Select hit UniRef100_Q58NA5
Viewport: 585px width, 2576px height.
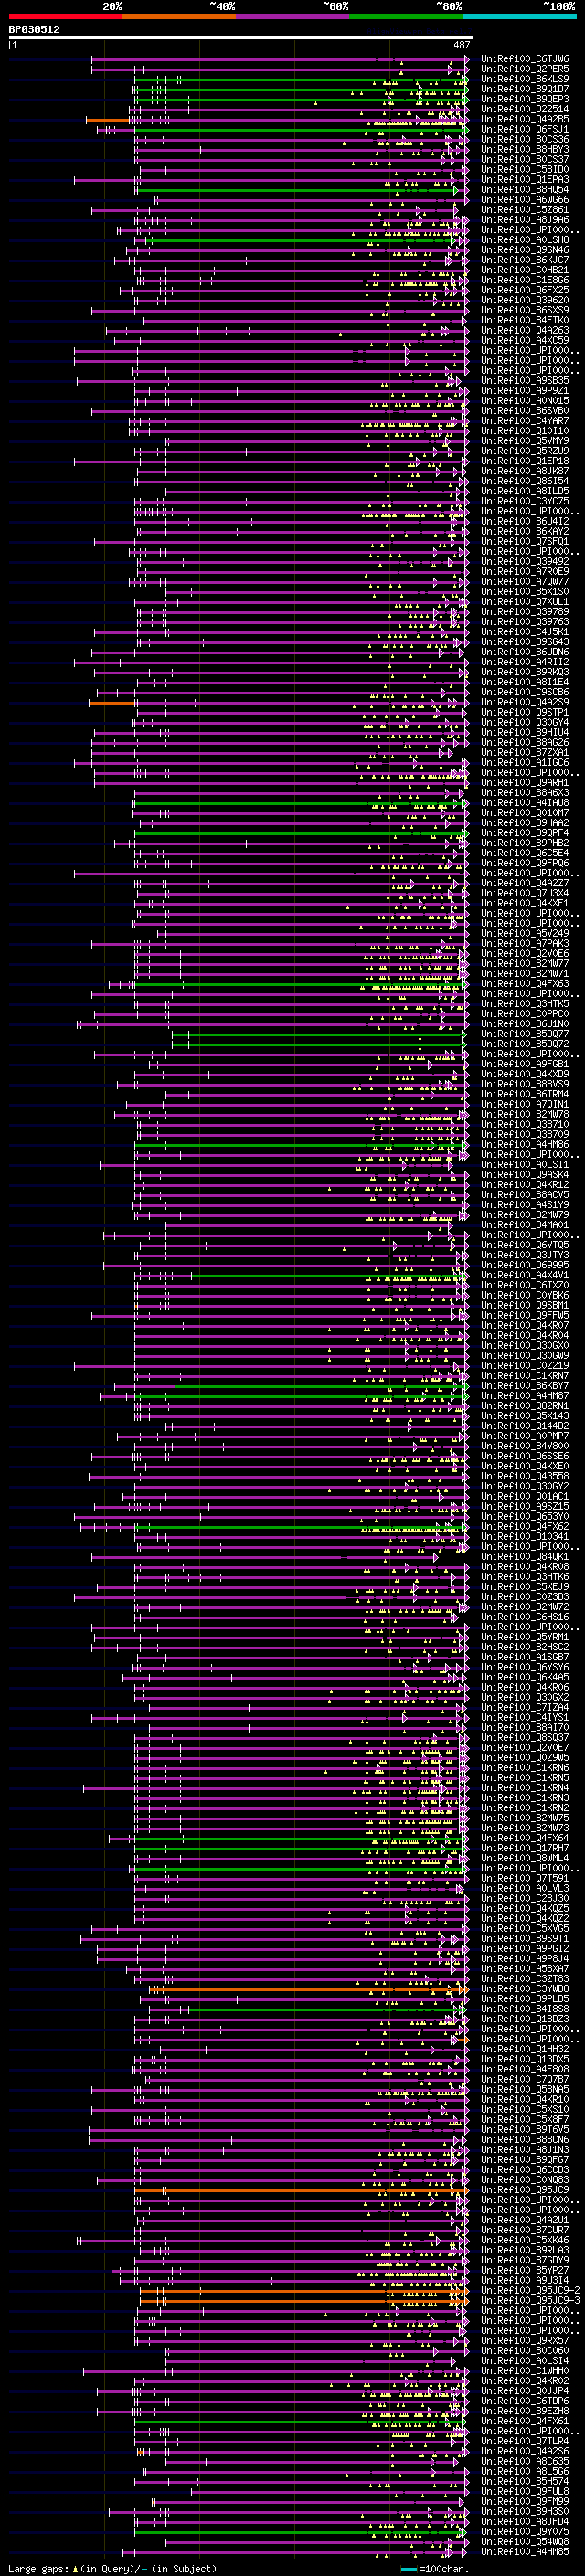click(x=525, y=2089)
